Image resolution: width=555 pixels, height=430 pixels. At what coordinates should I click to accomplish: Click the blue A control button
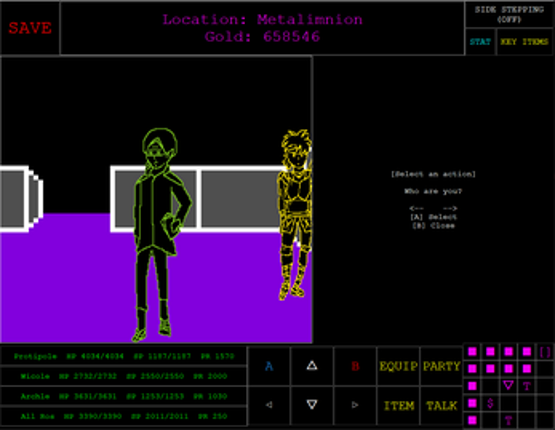[x=269, y=366]
